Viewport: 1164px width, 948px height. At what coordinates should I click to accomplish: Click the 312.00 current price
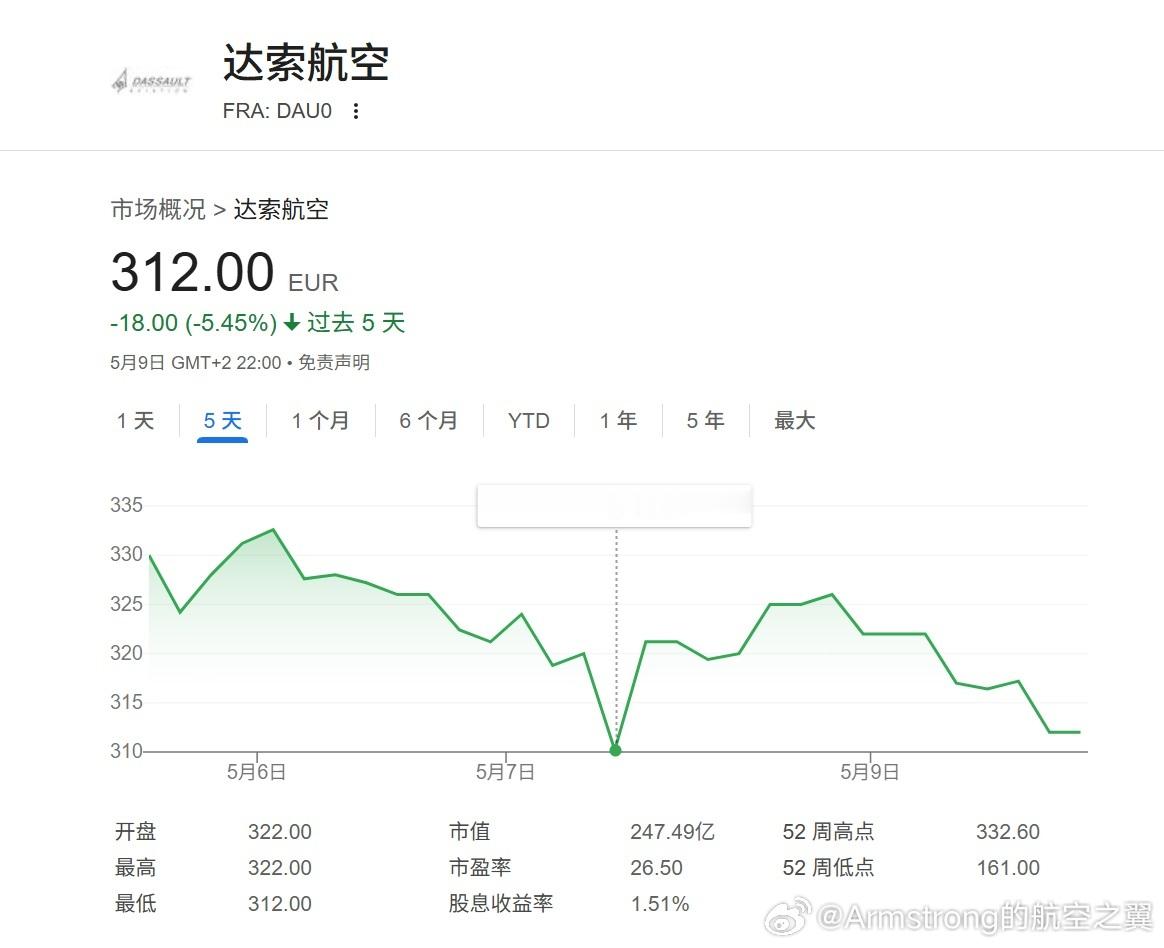(193, 272)
